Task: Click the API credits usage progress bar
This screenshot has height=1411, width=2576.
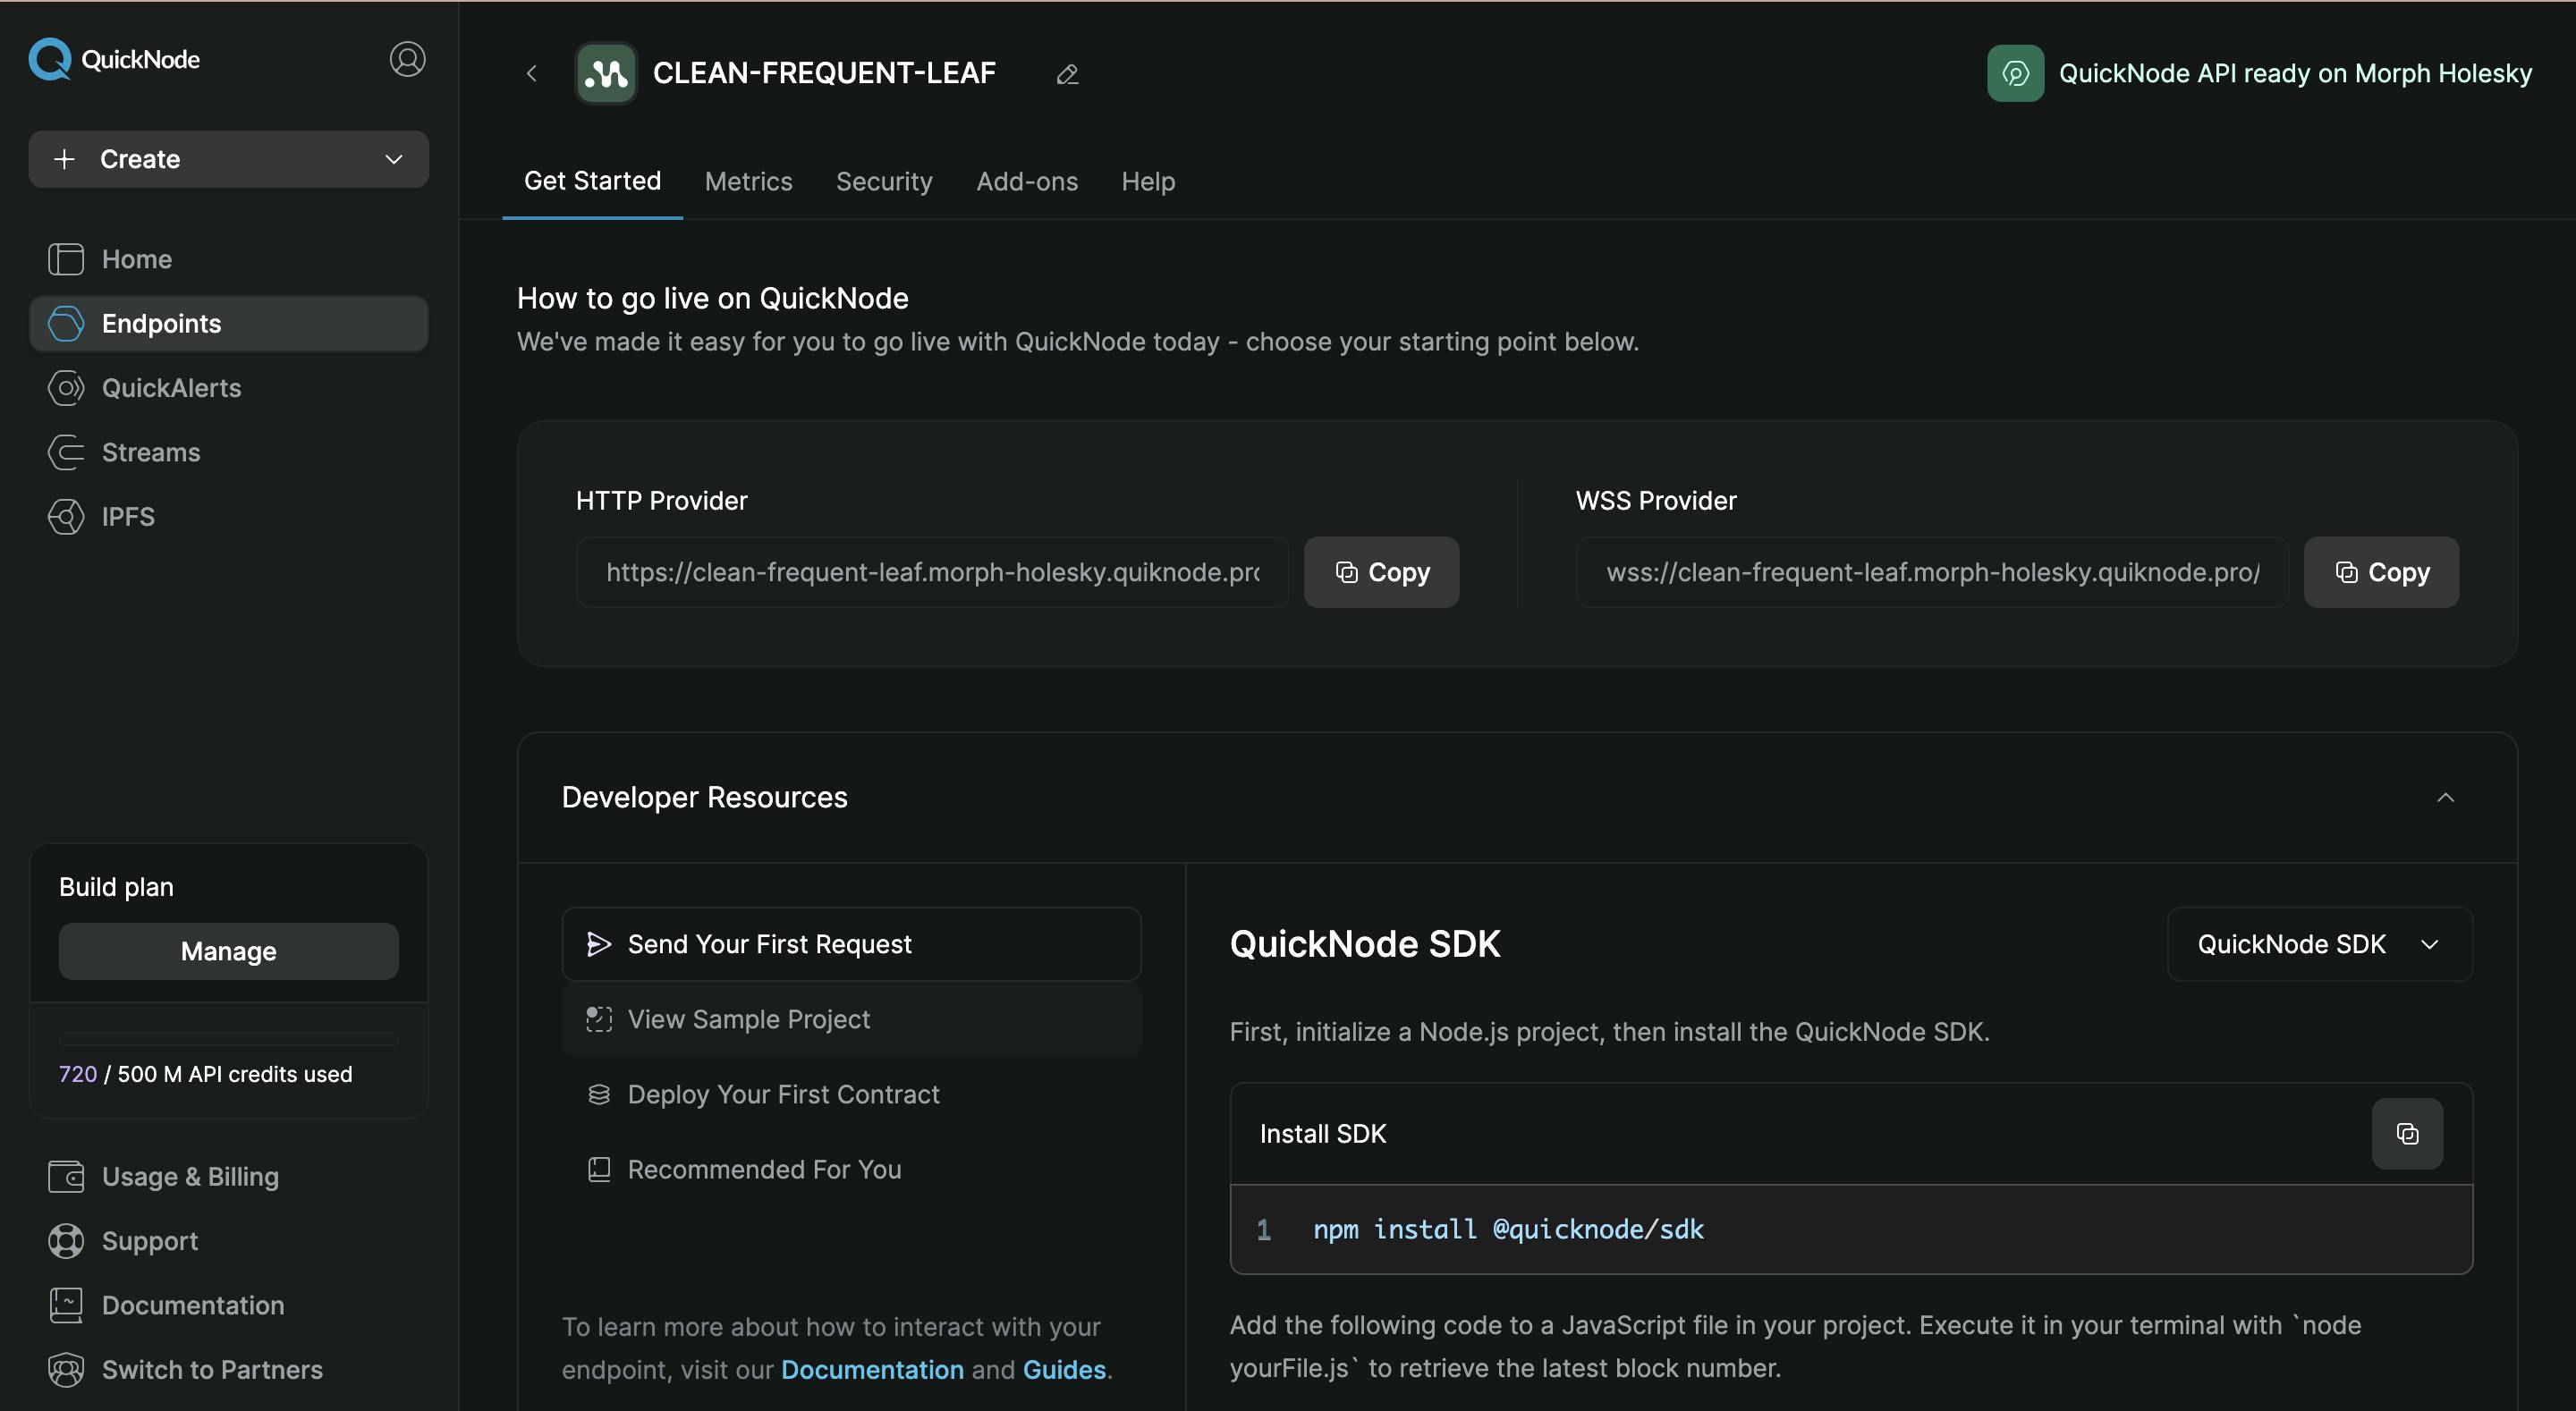Action: (x=228, y=1039)
